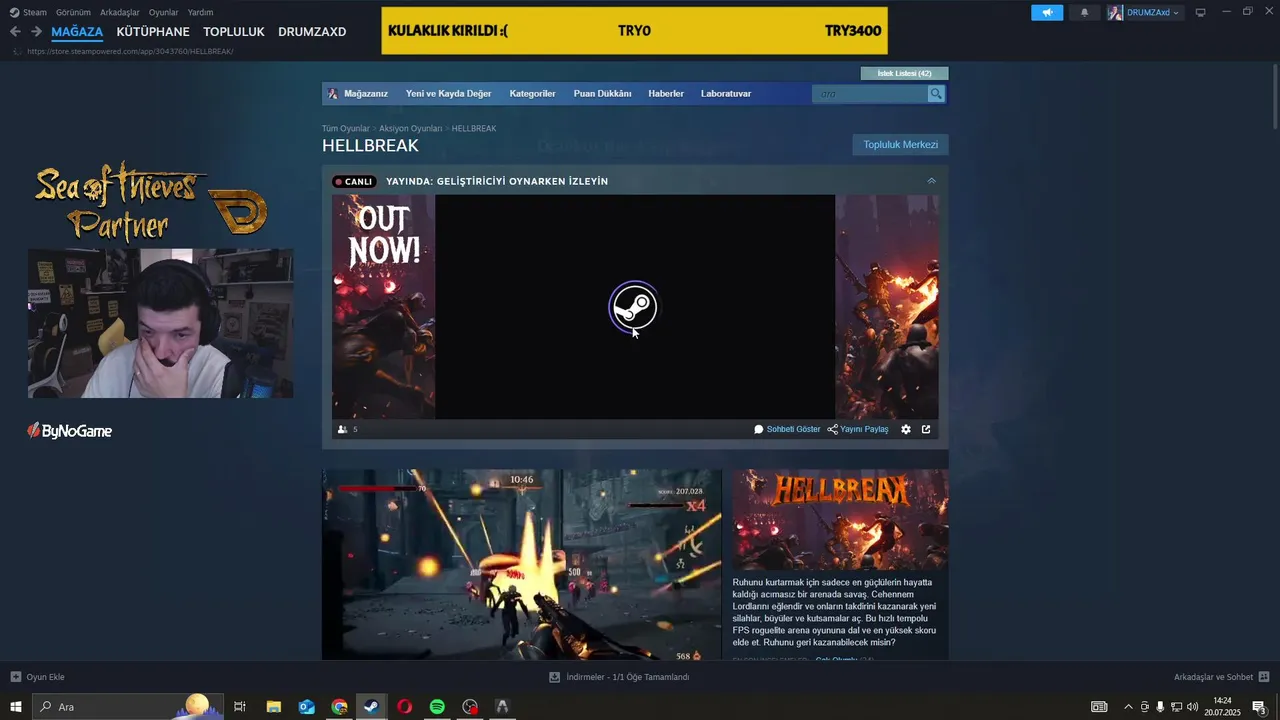Open the Windows Start menu

[x=16, y=707]
